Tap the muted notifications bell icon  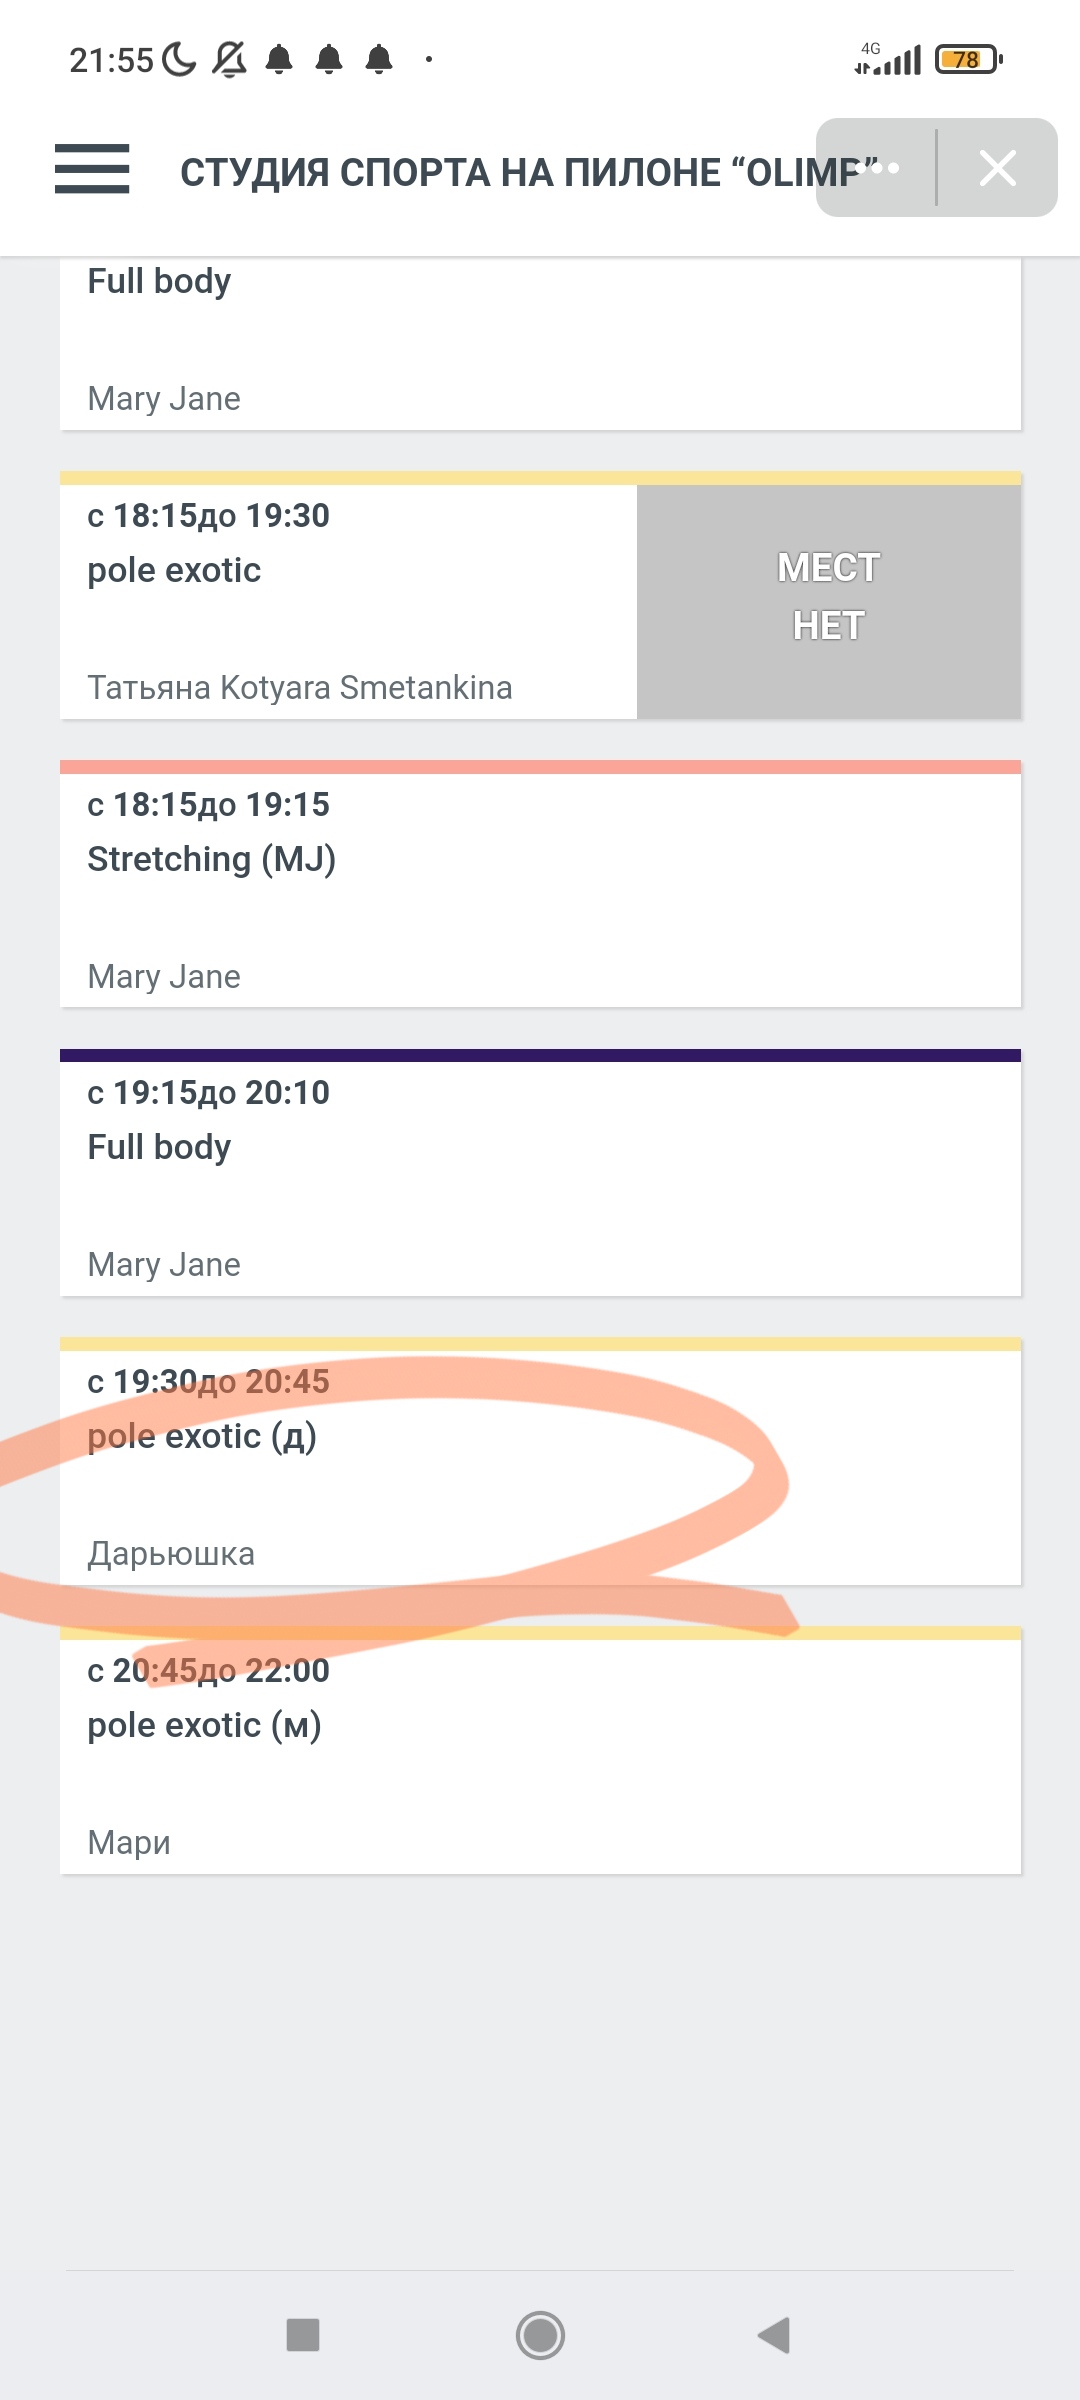pyautogui.click(x=229, y=60)
